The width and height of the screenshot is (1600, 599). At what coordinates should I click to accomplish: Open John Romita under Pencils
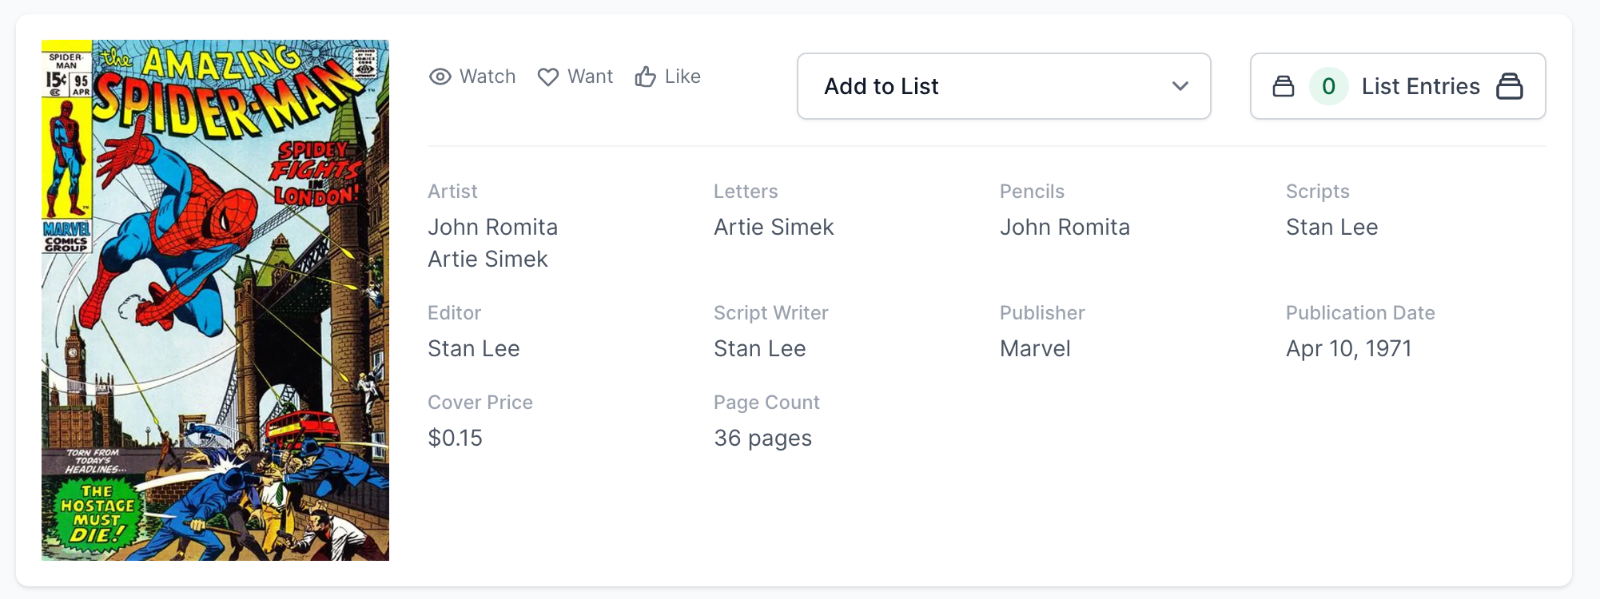coord(1065,227)
